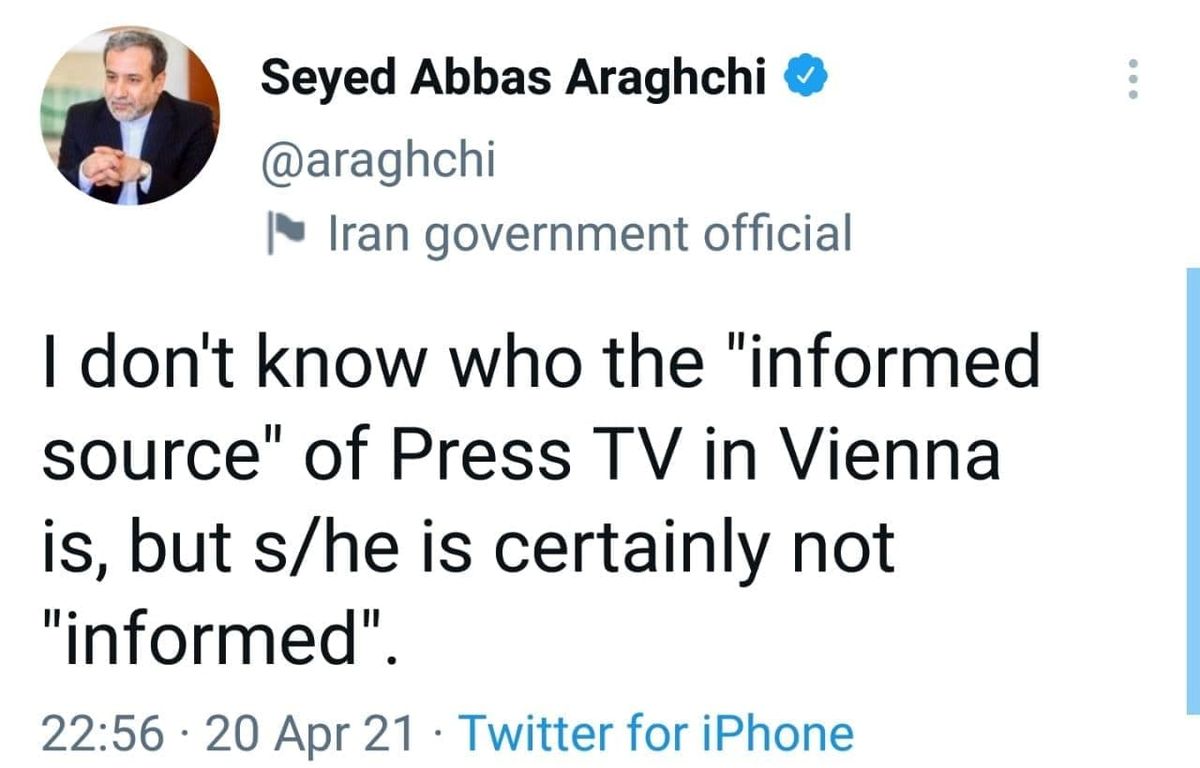Click the blue vertical bar at right edge

click(x=1192, y=490)
